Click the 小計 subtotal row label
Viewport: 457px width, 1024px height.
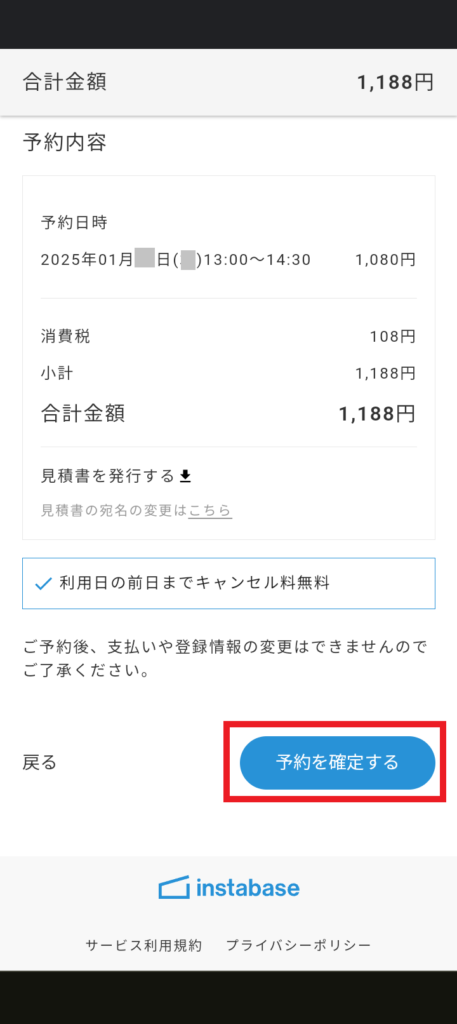[57, 374]
